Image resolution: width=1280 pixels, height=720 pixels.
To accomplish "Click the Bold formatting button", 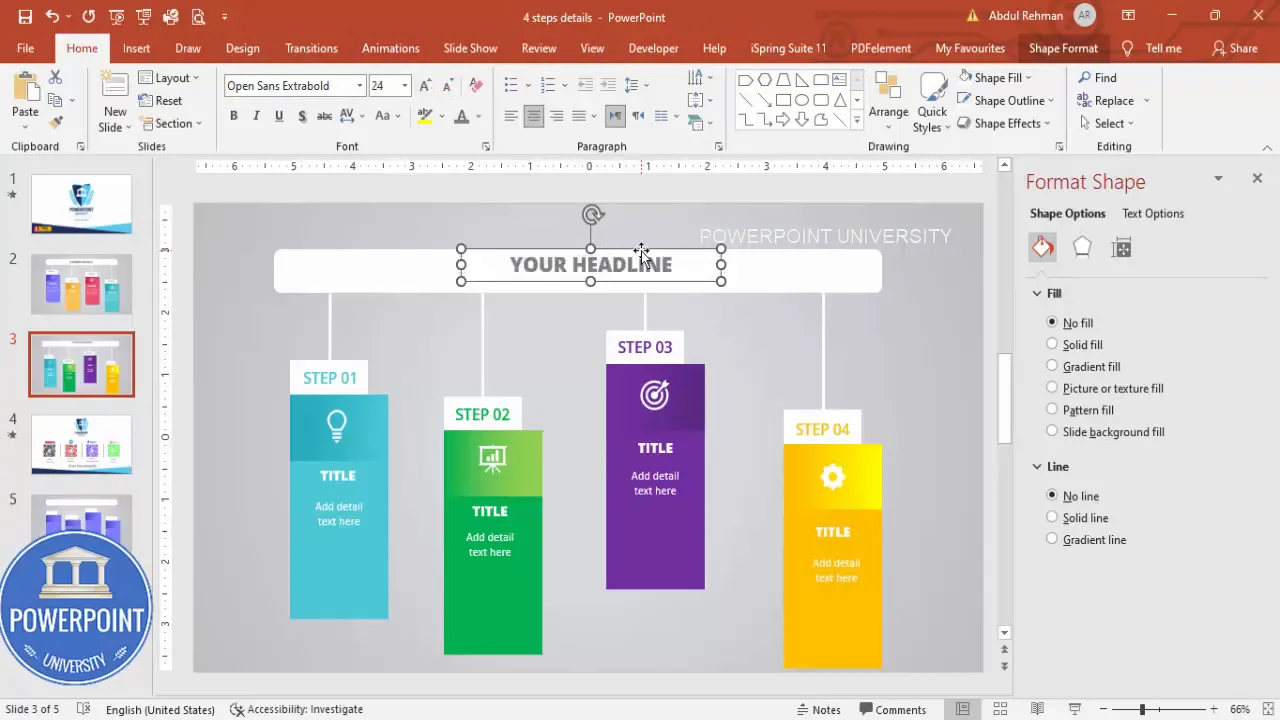I will click(x=234, y=116).
